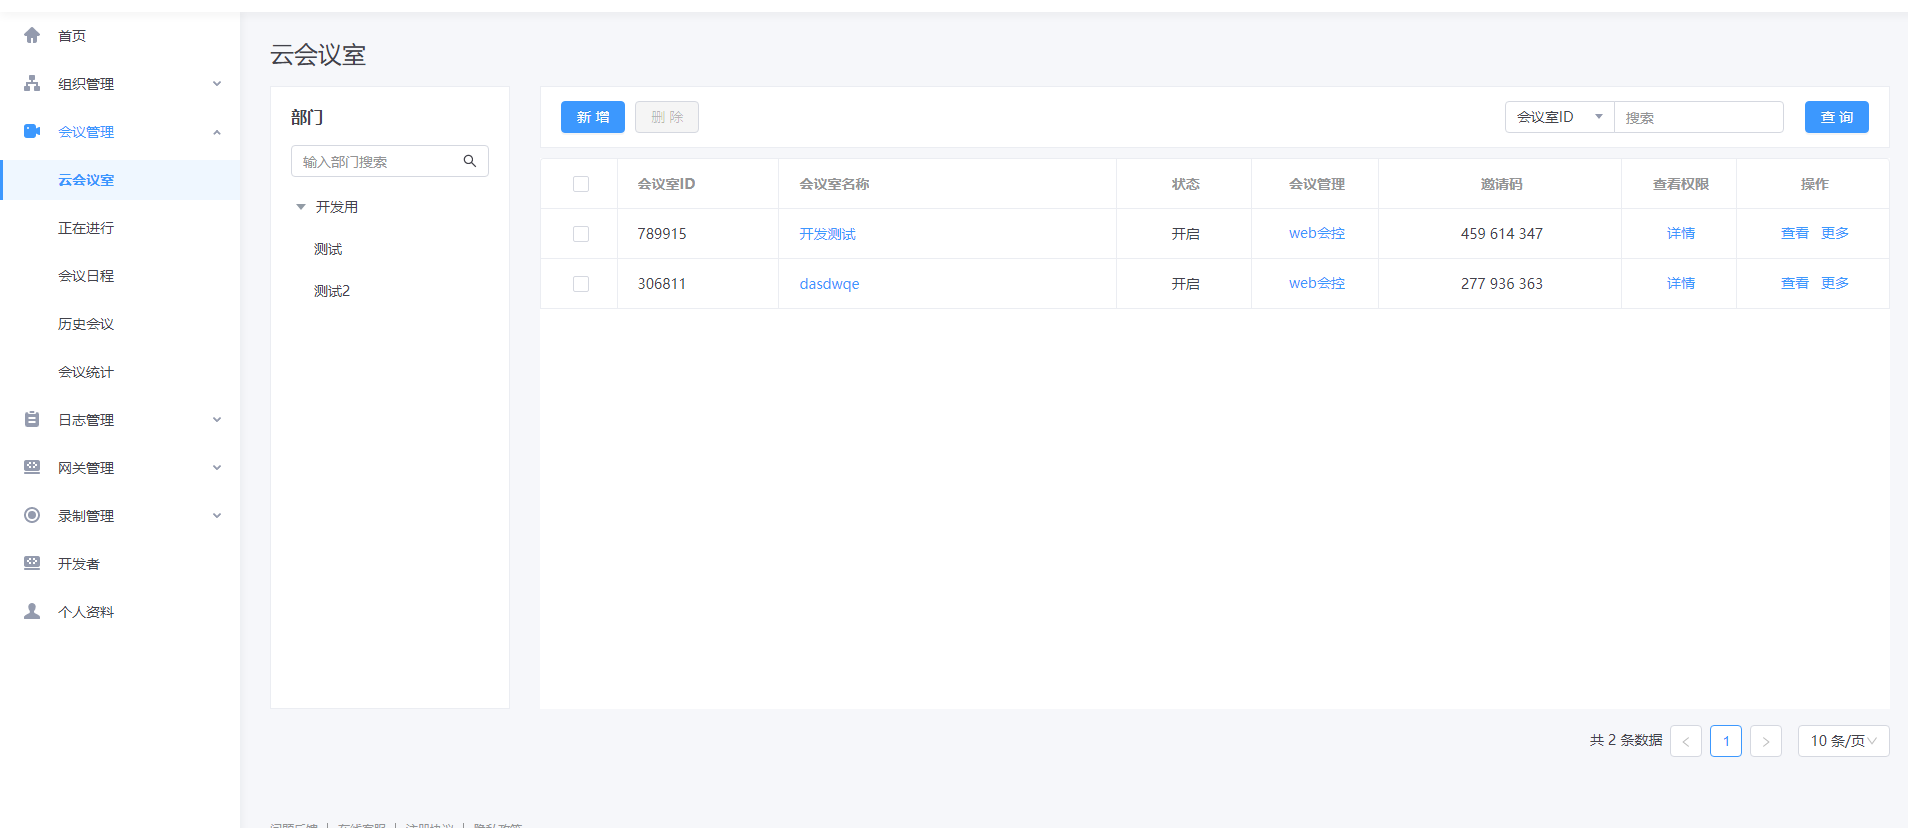Expand the 录制管理 menu chevron
Image resolution: width=1908 pixels, height=828 pixels.
[217, 516]
